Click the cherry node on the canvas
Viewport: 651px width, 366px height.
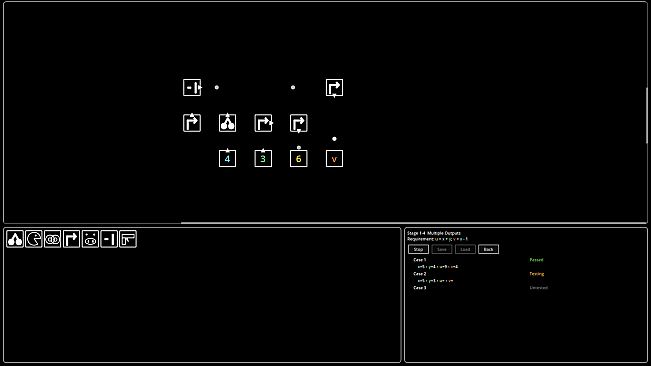click(228, 123)
